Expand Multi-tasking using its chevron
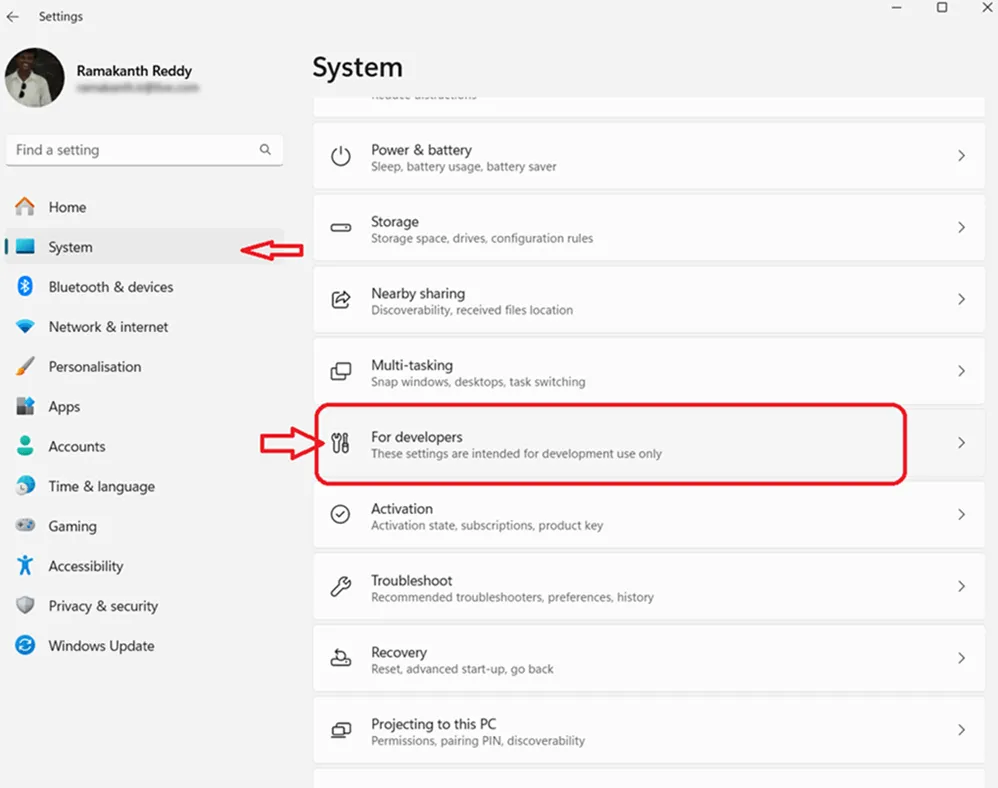Image resolution: width=998 pixels, height=788 pixels. click(961, 371)
